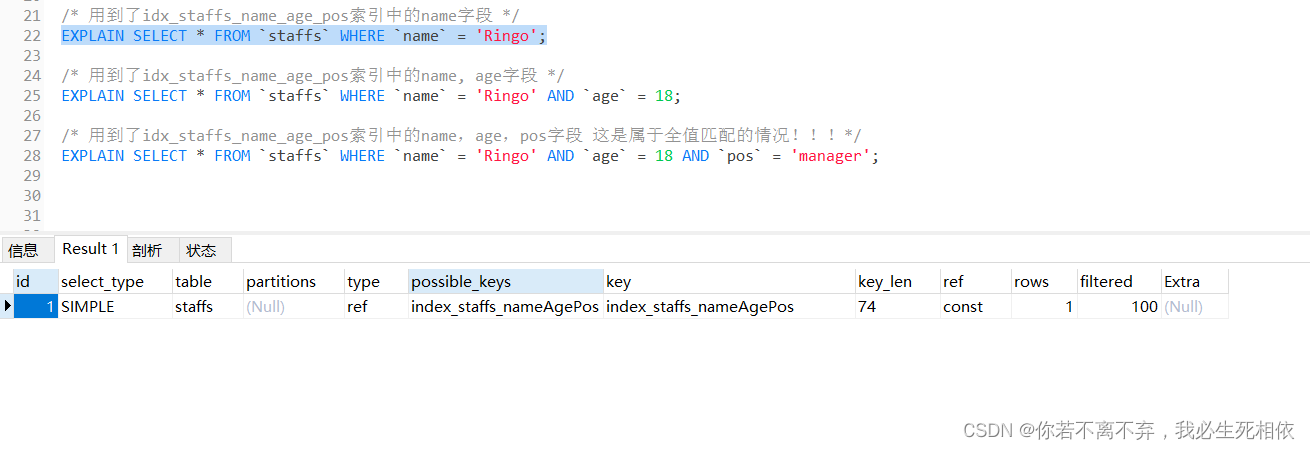
Task: Sort by the select_type column header
Action: (115, 282)
